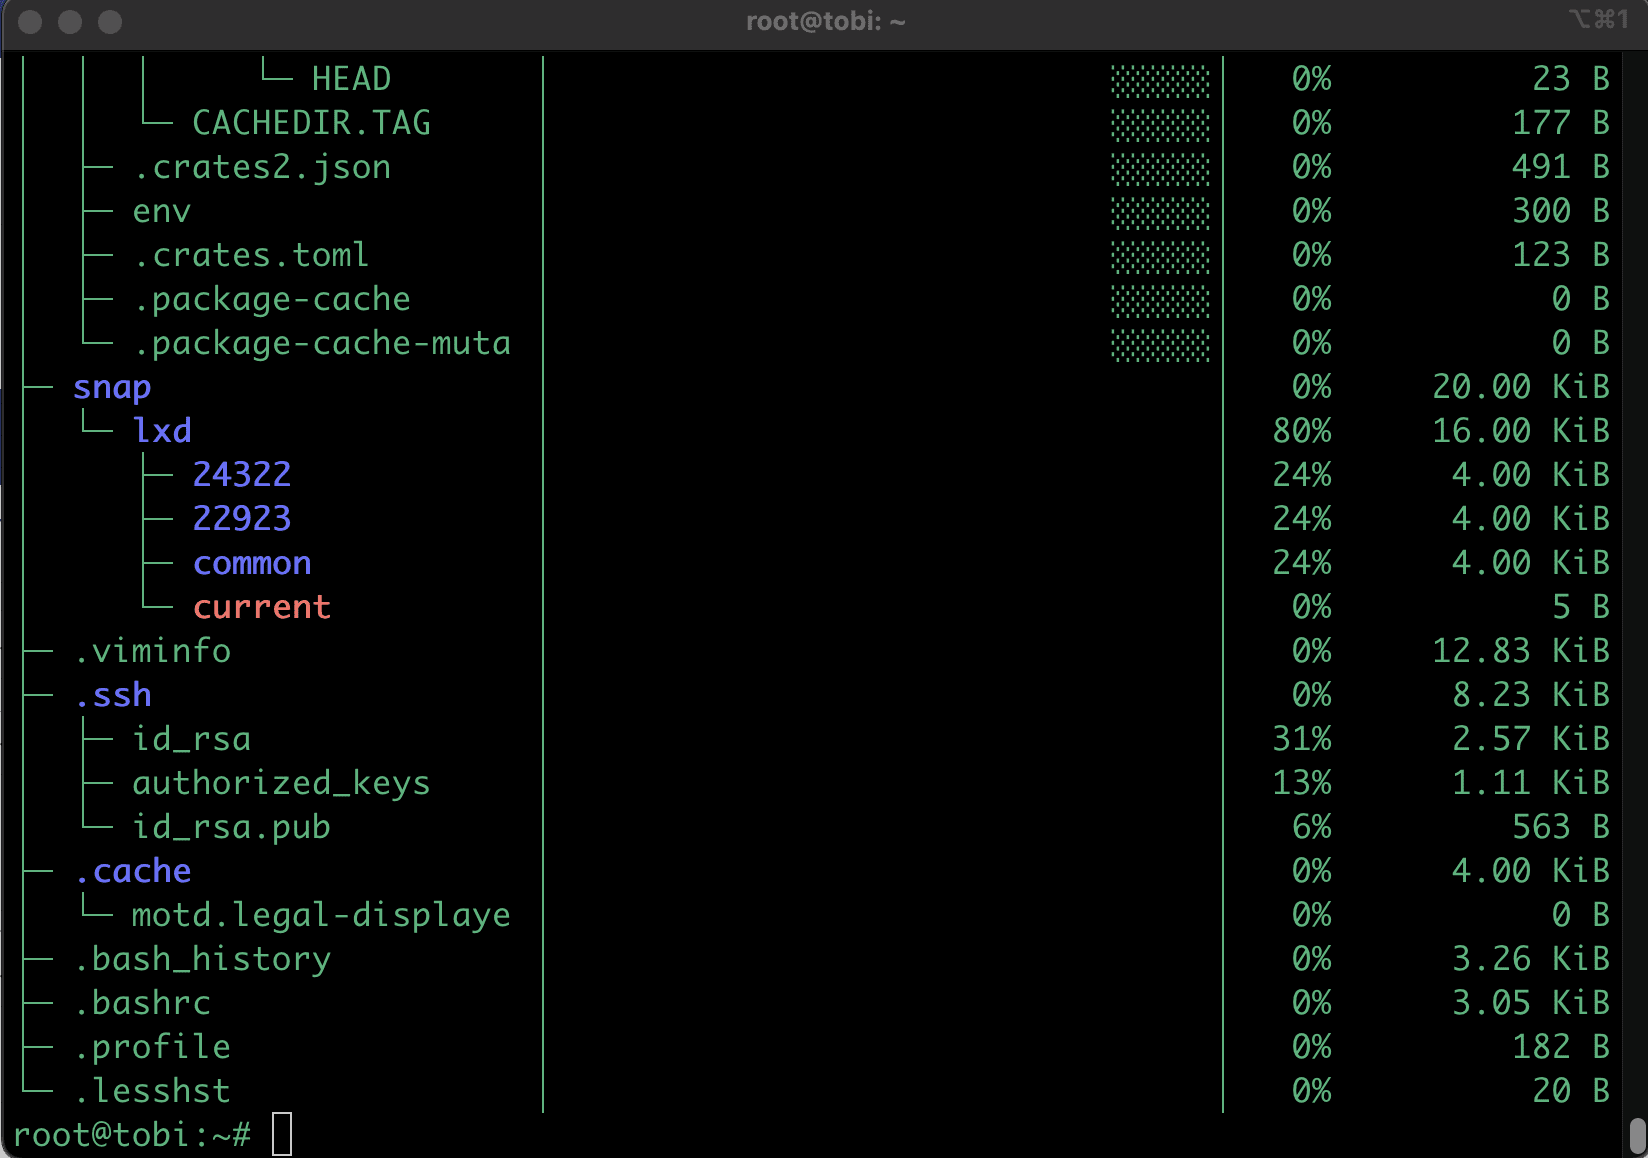Click the red close window button

[x=30, y=22]
